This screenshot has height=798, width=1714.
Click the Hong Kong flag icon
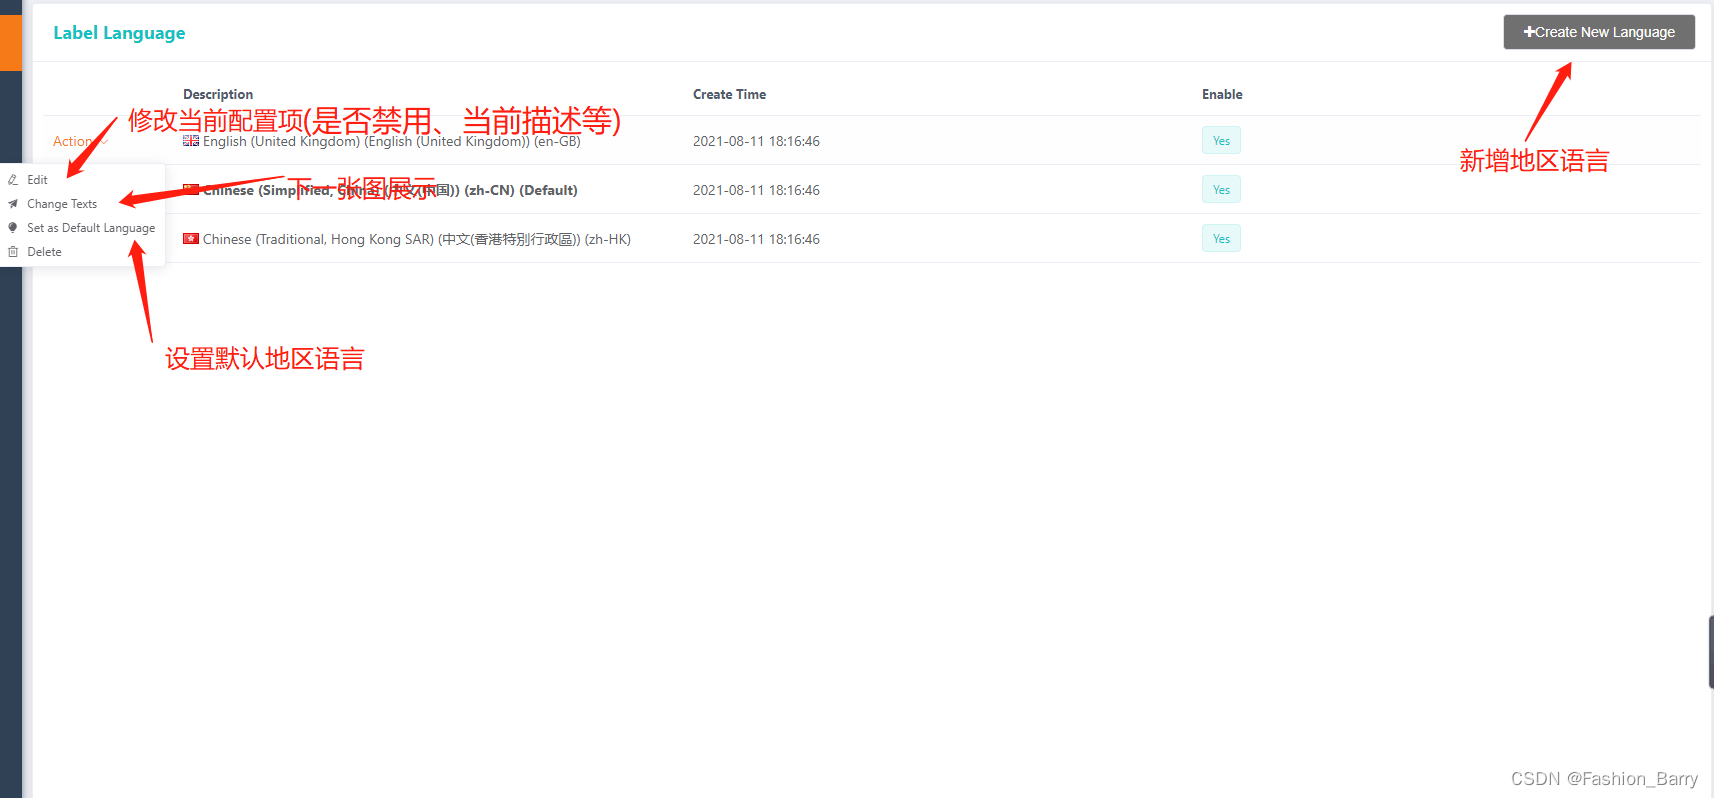(x=191, y=239)
